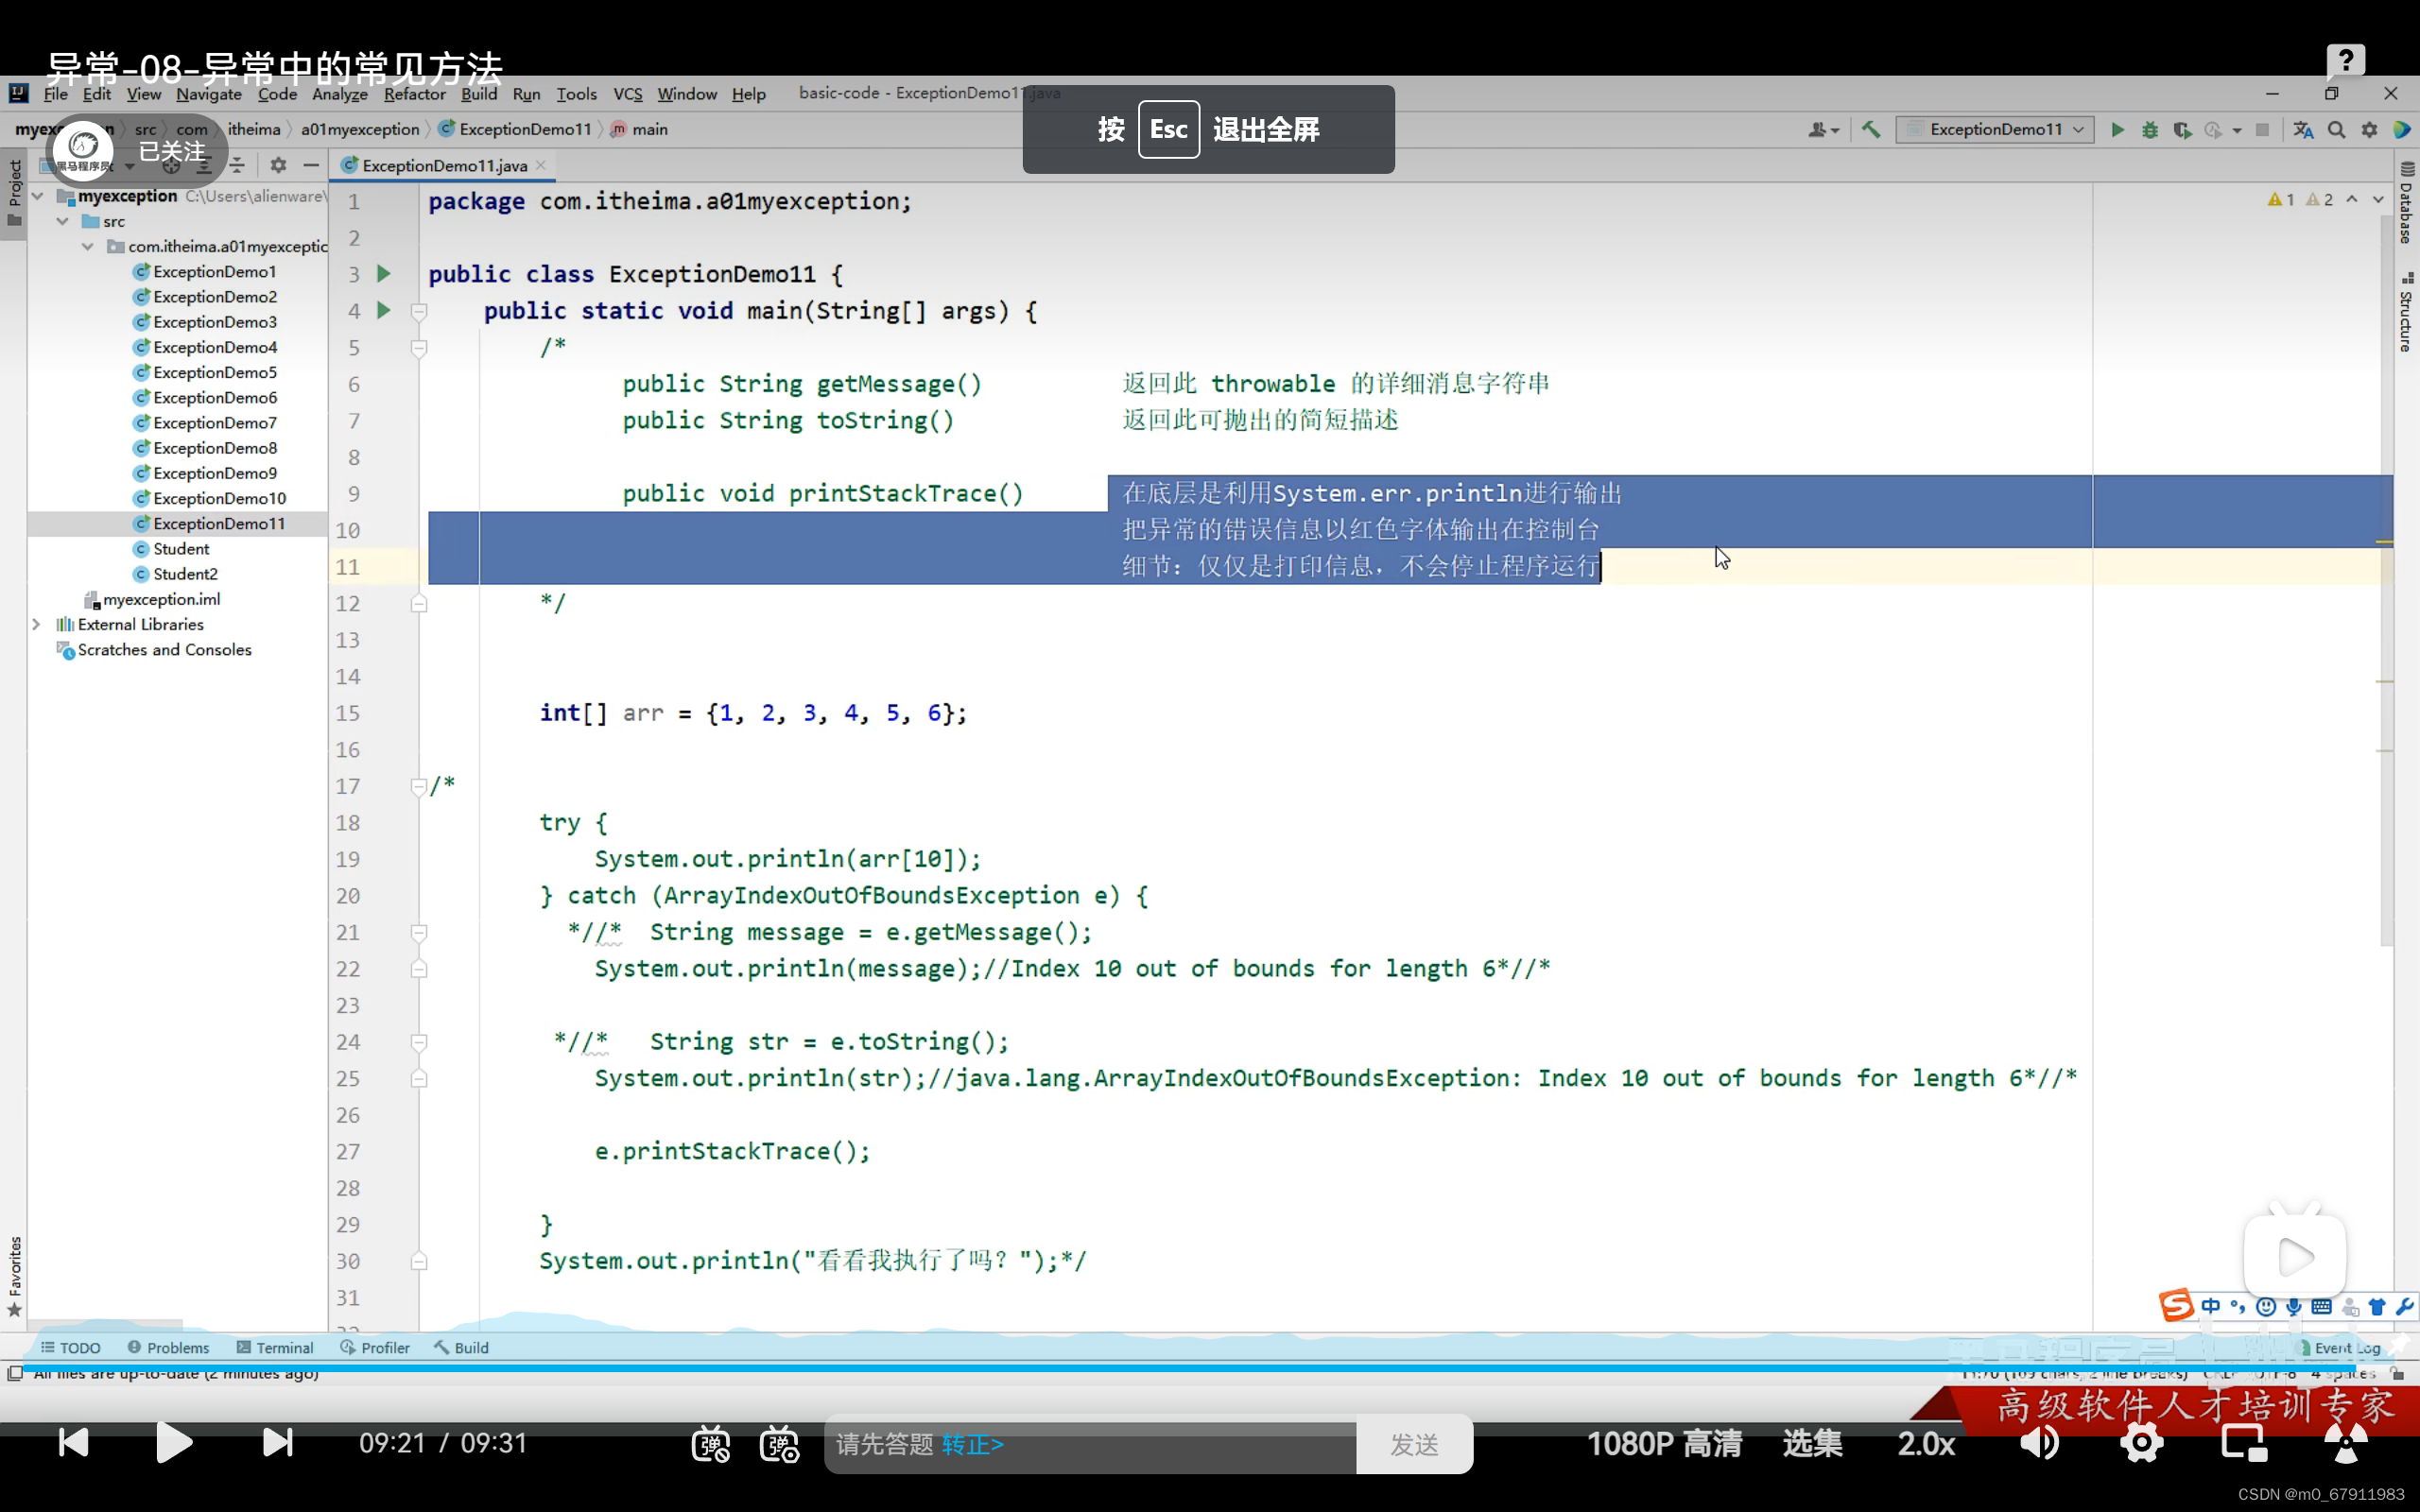Image resolution: width=2420 pixels, height=1512 pixels.
Task: Fold the main method code block
Action: [x=419, y=311]
